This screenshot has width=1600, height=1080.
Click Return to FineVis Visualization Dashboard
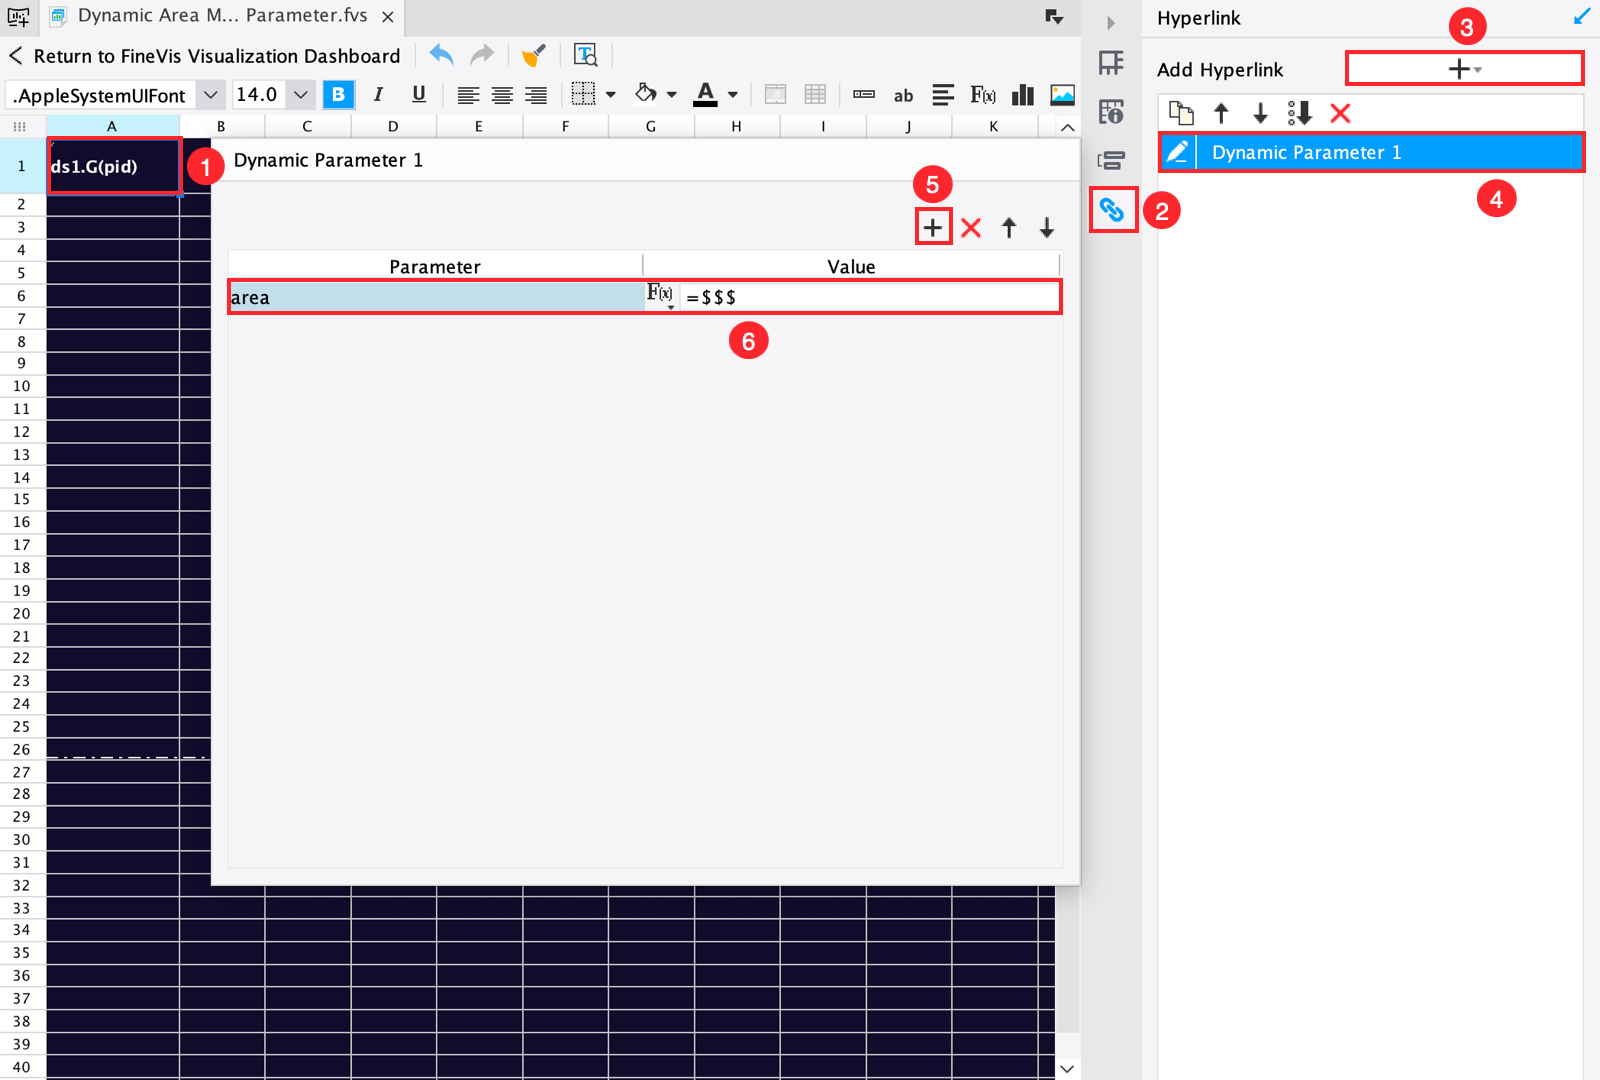(204, 56)
